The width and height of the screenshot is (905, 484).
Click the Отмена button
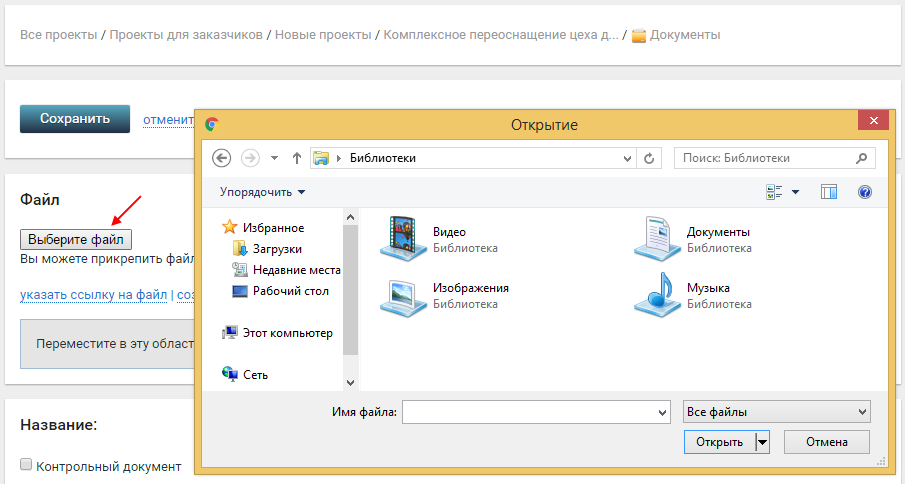coord(827,442)
